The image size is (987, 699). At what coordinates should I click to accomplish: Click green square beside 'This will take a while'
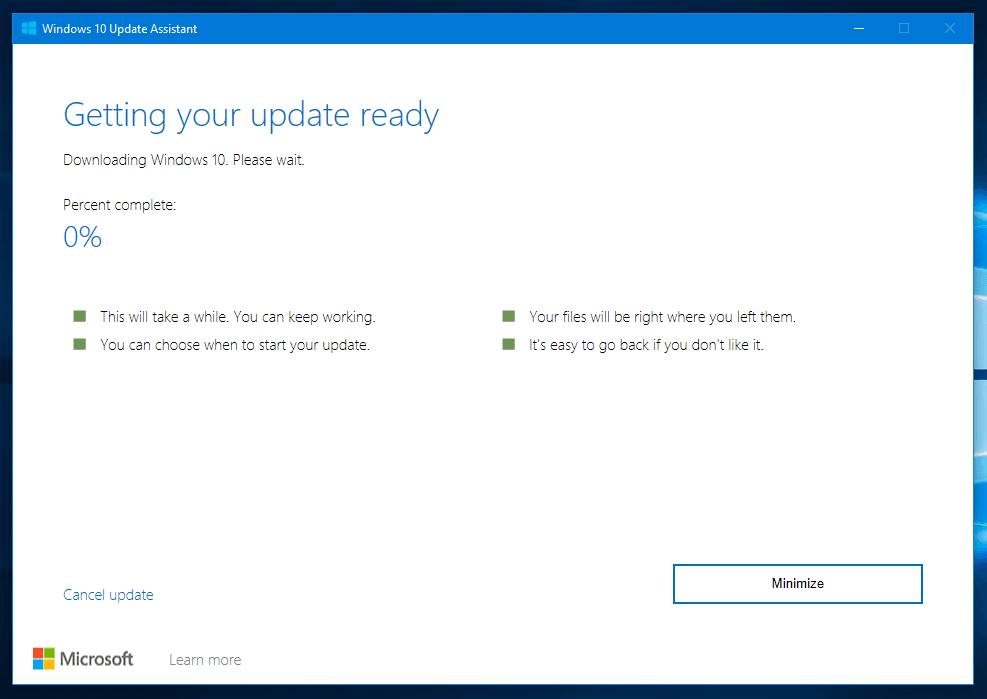click(80, 316)
